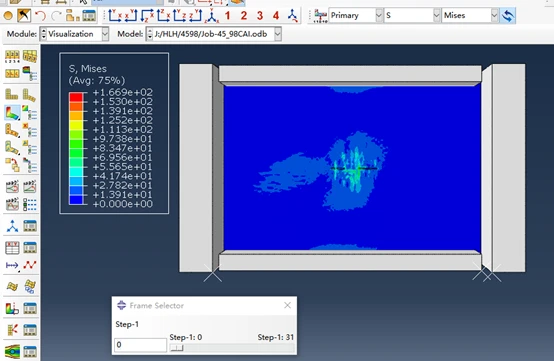Open the S output variable dropdown

tap(412, 16)
